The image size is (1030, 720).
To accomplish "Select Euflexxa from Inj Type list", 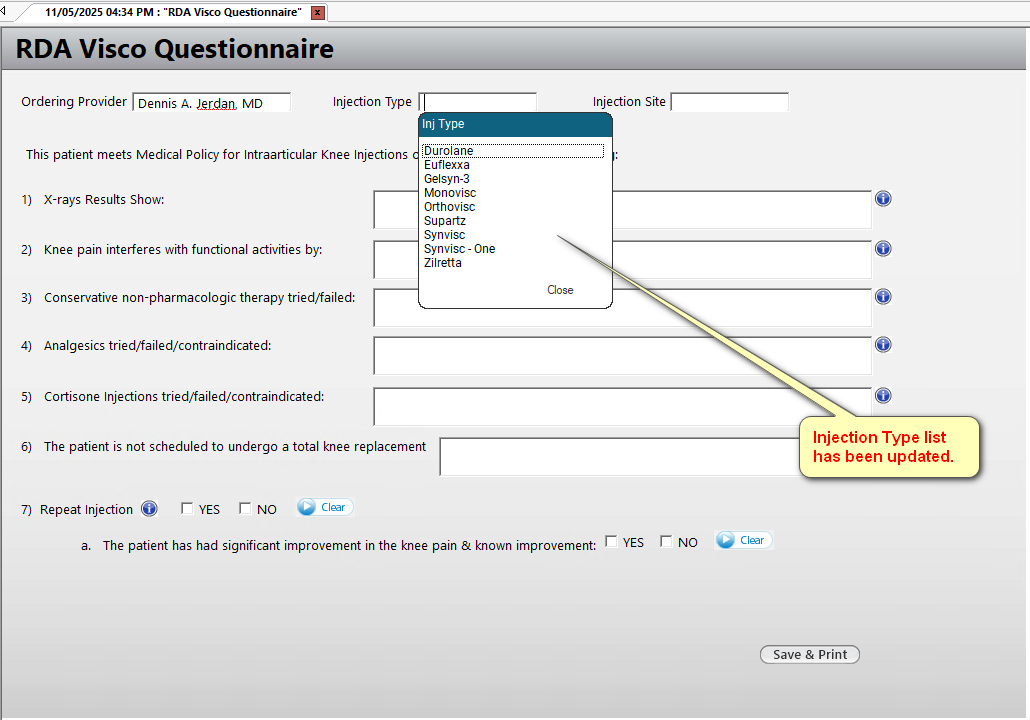I will point(447,165).
